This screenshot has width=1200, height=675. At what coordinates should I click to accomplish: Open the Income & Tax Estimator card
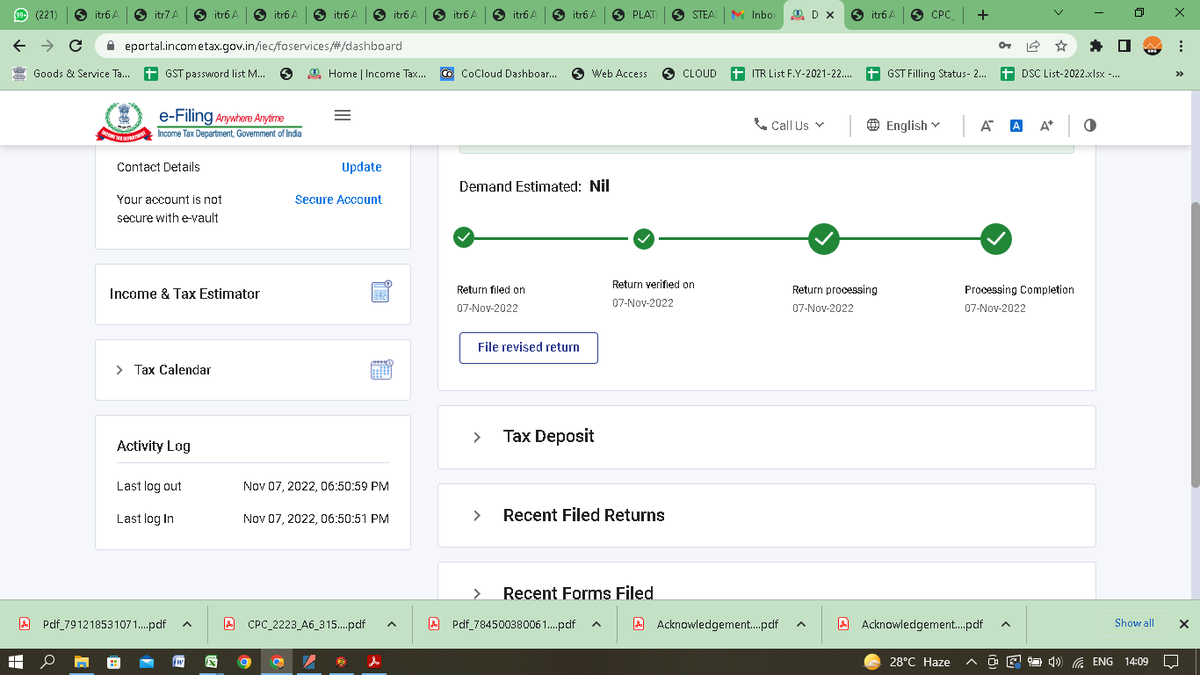pyautogui.click(x=253, y=294)
